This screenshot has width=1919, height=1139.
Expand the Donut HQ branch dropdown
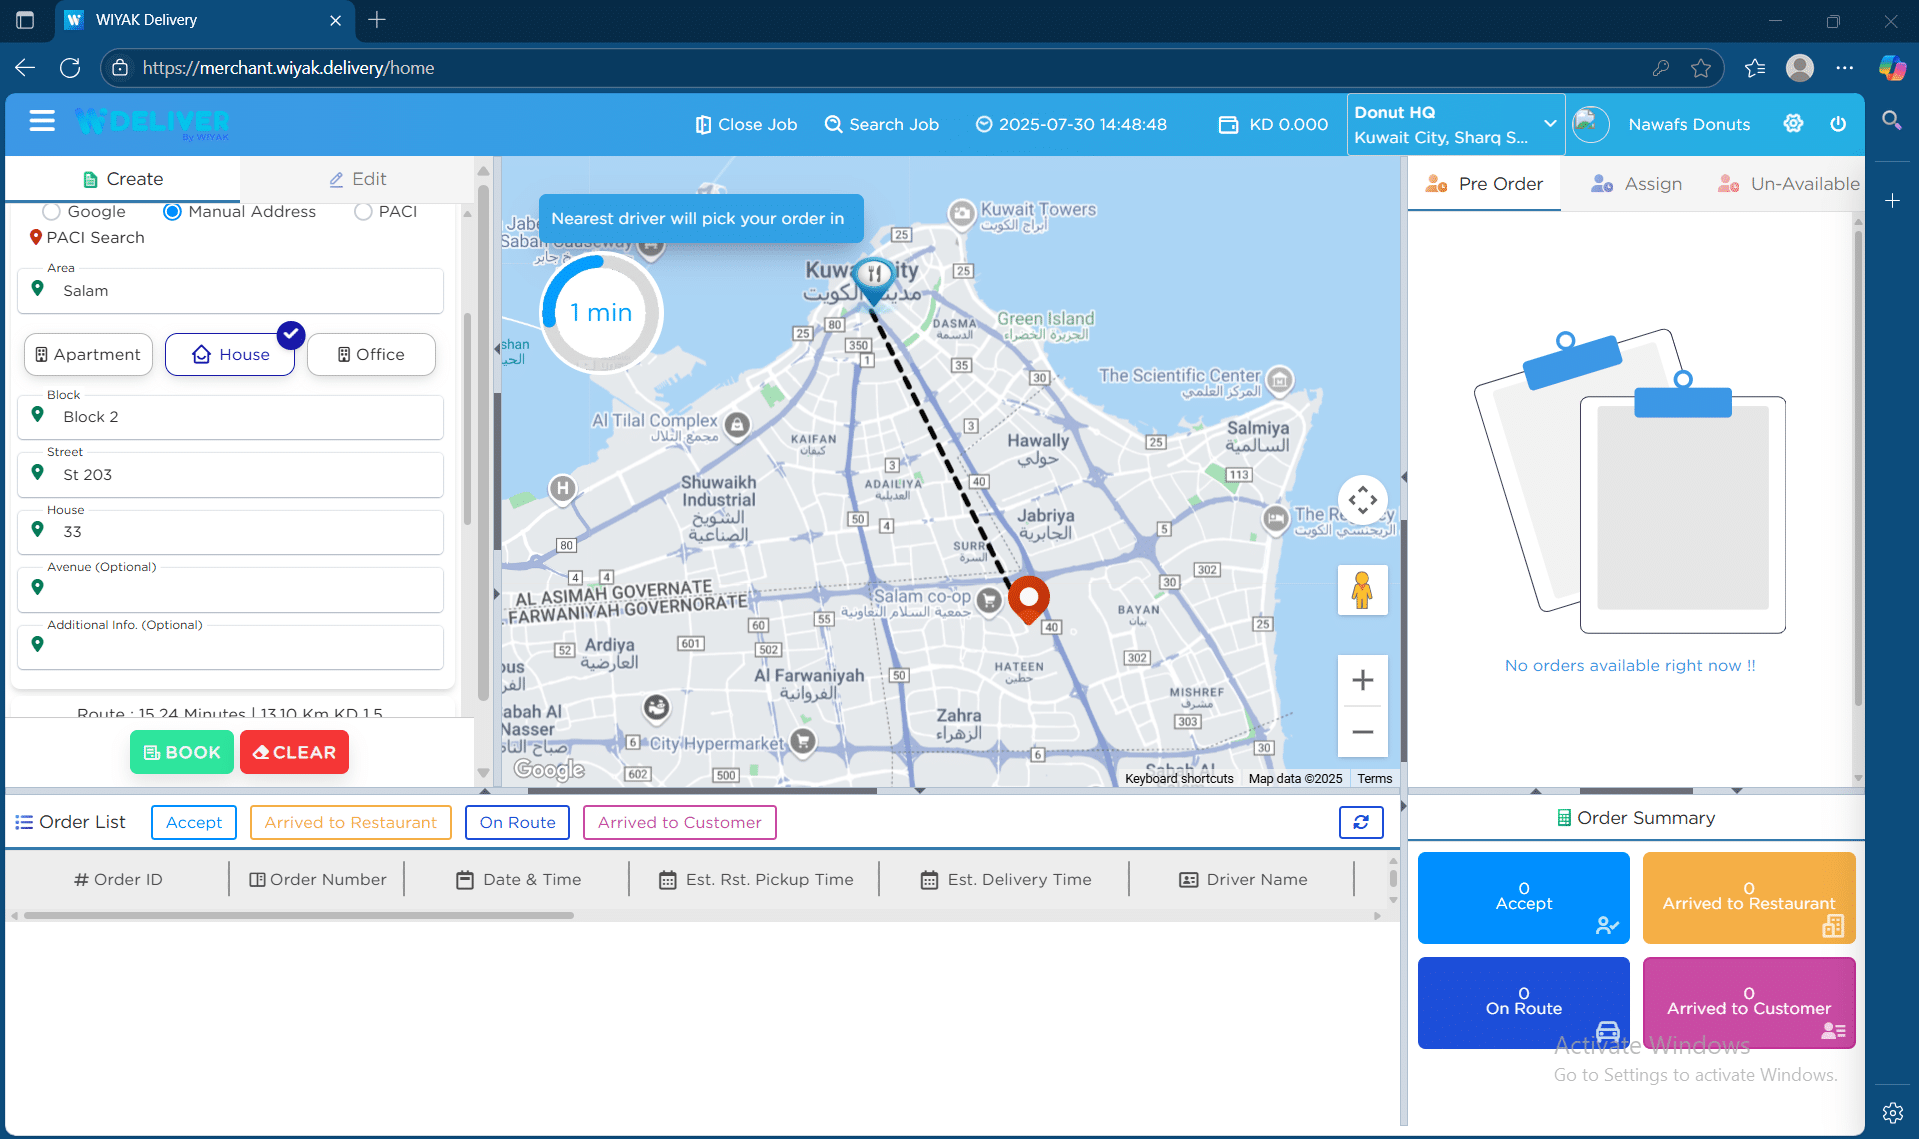pos(1550,124)
